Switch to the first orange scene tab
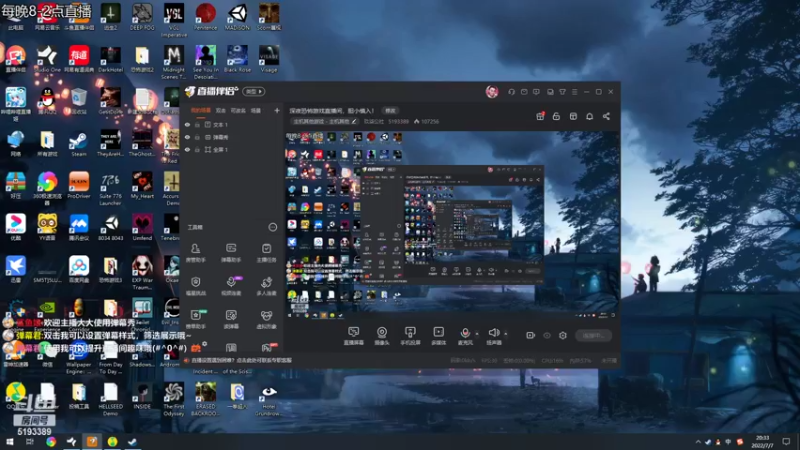800x450 pixels. pyautogui.click(x=201, y=110)
